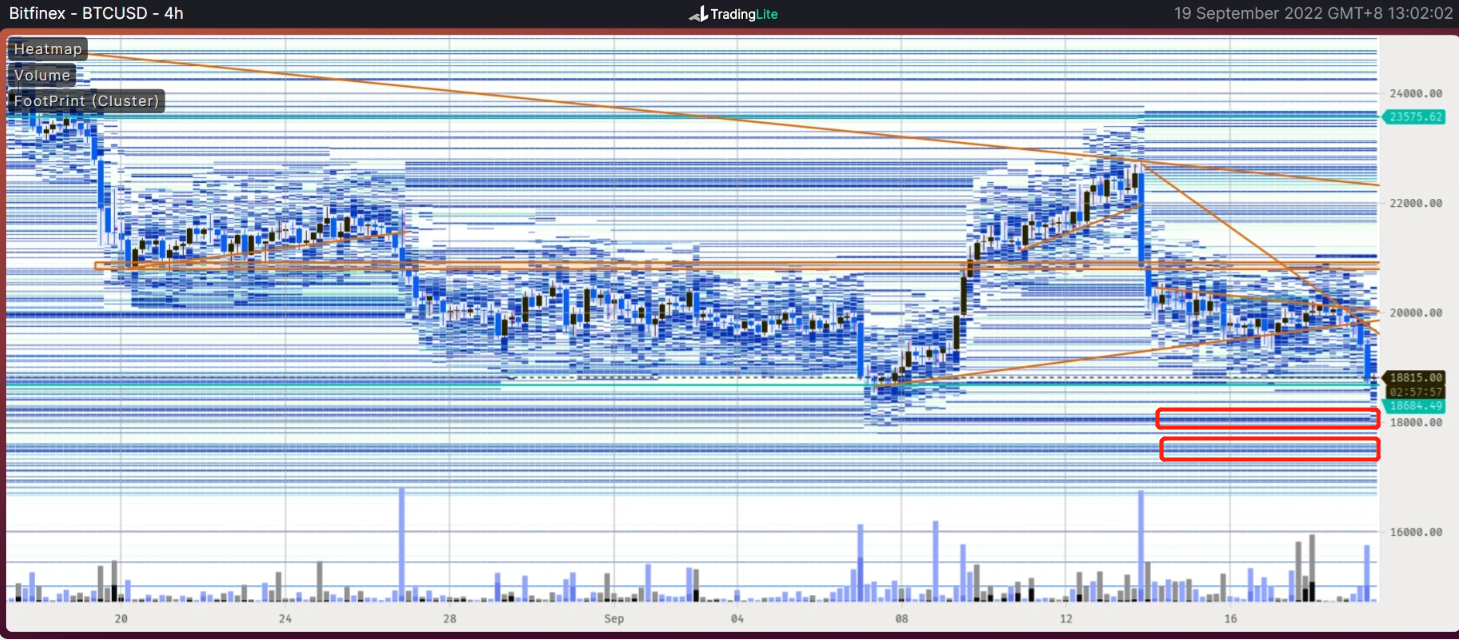Select the Volume indicator label
The height and width of the screenshot is (640, 1459).
tap(42, 75)
